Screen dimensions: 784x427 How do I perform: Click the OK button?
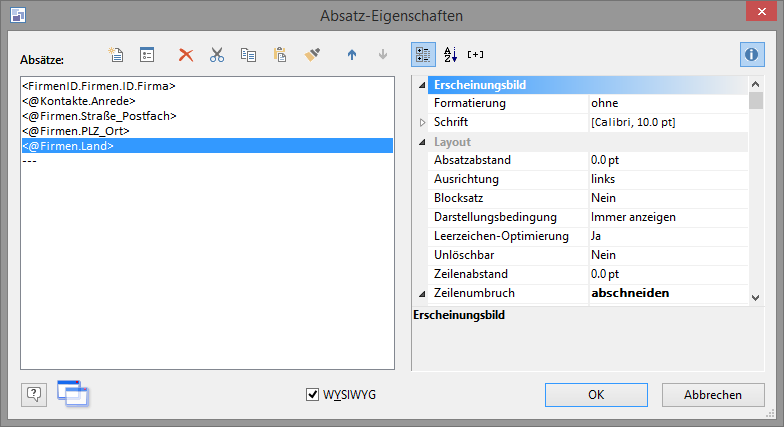tap(596, 394)
